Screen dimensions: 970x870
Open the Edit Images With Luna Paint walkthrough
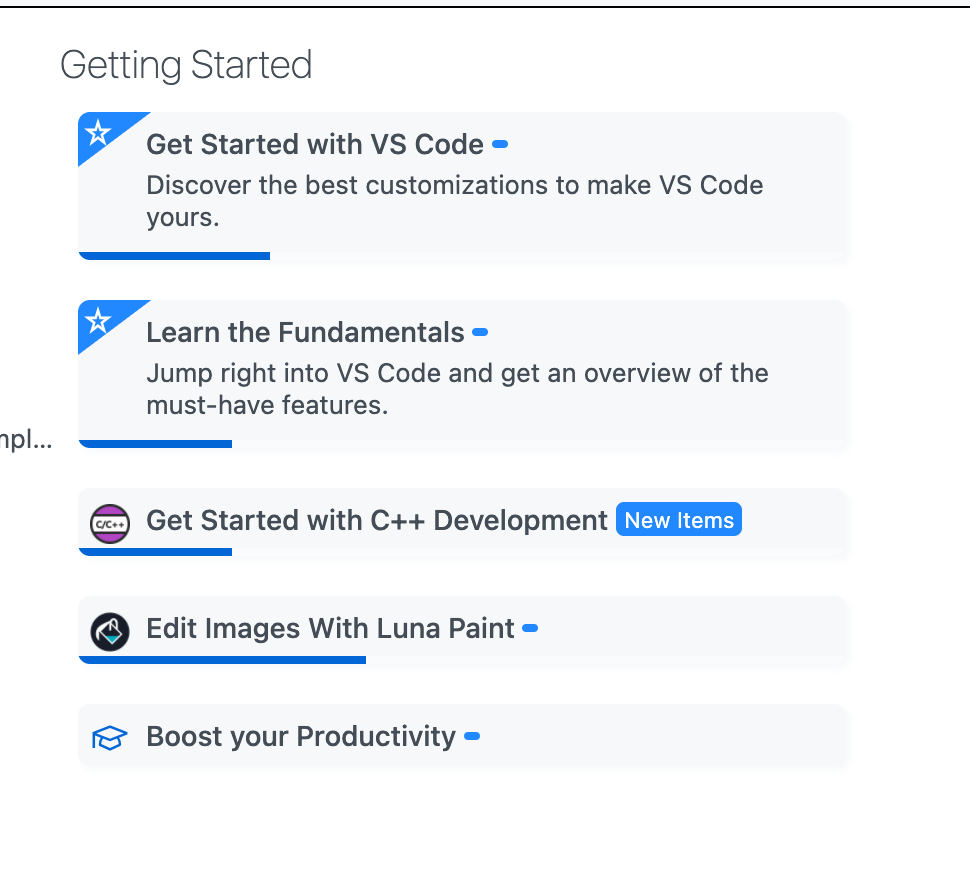pyautogui.click(x=330, y=628)
